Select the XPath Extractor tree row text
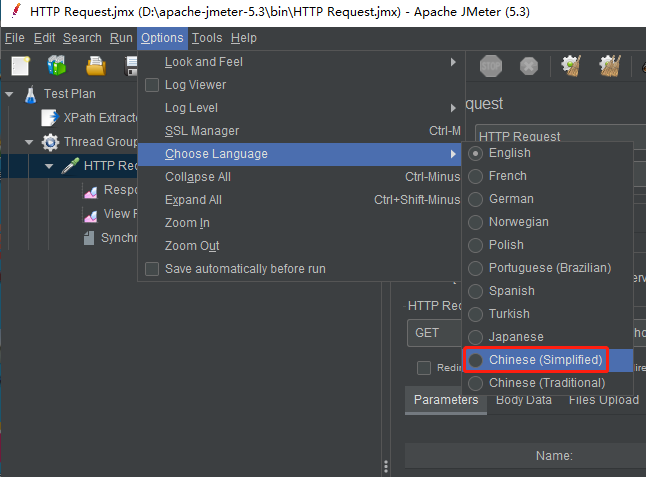 click(x=100, y=118)
